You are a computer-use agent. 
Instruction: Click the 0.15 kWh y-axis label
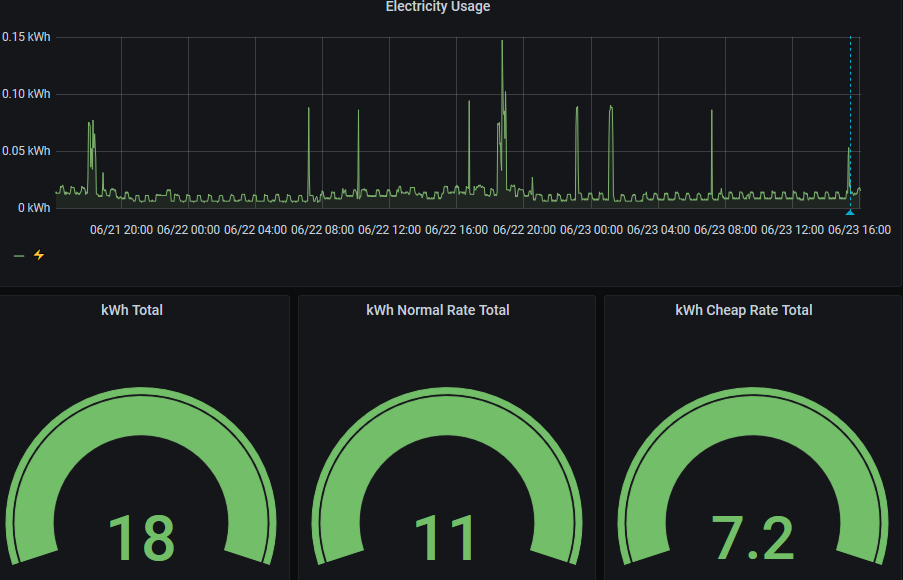[26, 37]
